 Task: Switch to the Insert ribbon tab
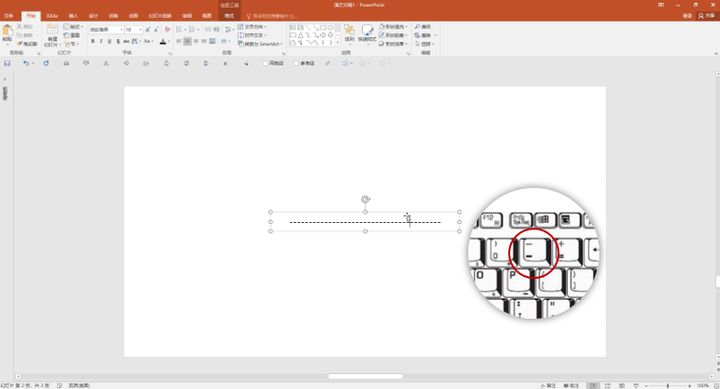coord(73,16)
